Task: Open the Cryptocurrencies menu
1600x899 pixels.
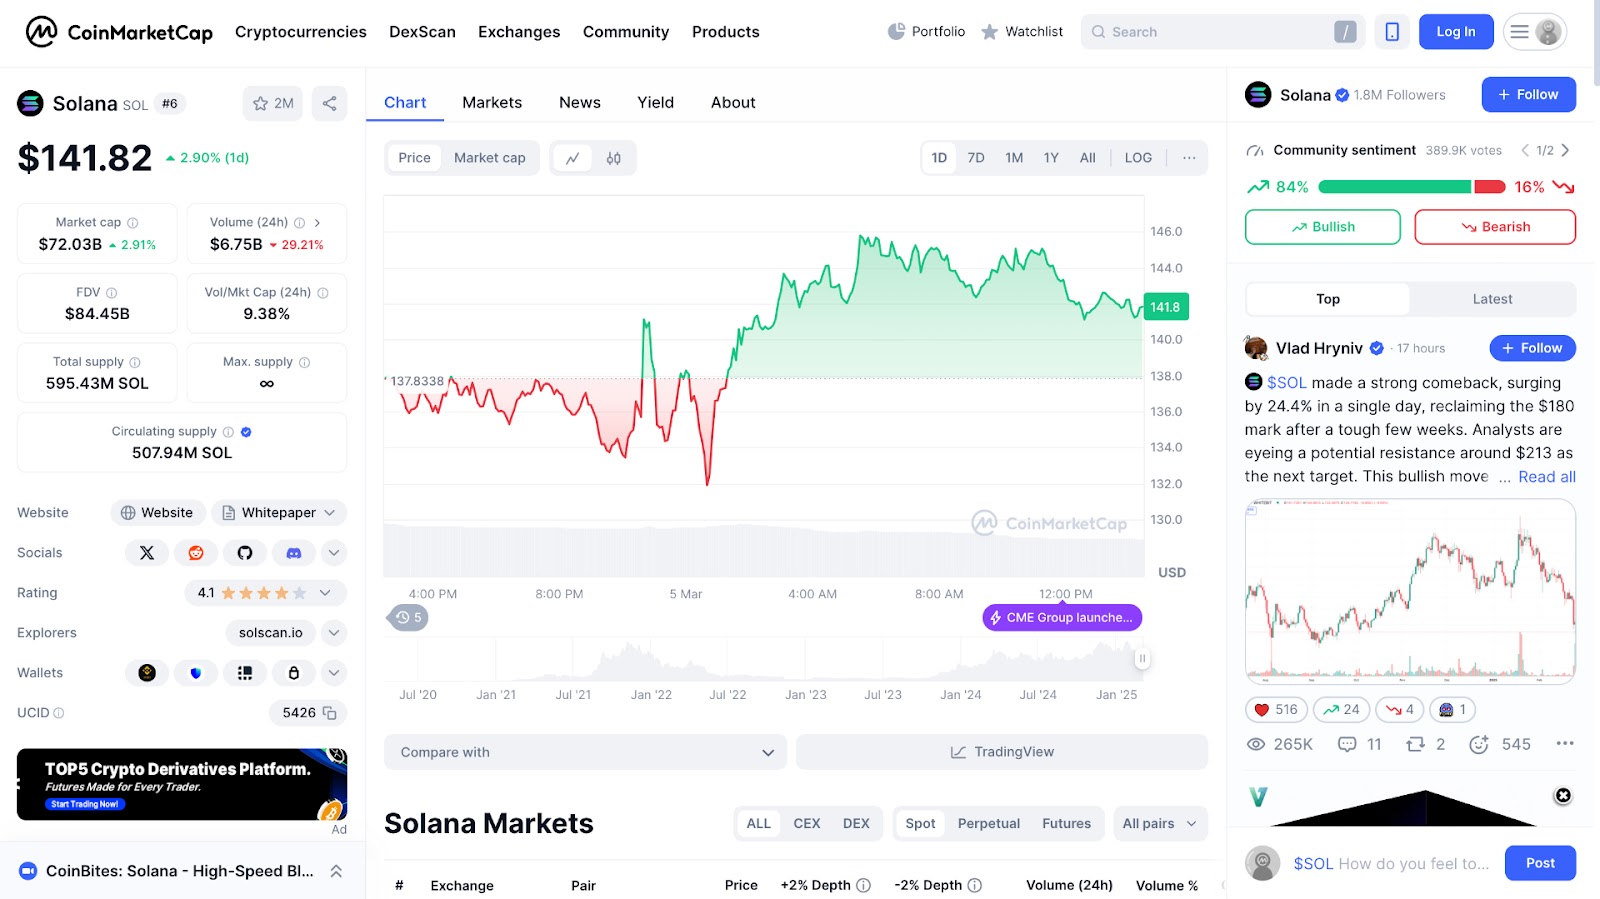Action: coord(301,32)
